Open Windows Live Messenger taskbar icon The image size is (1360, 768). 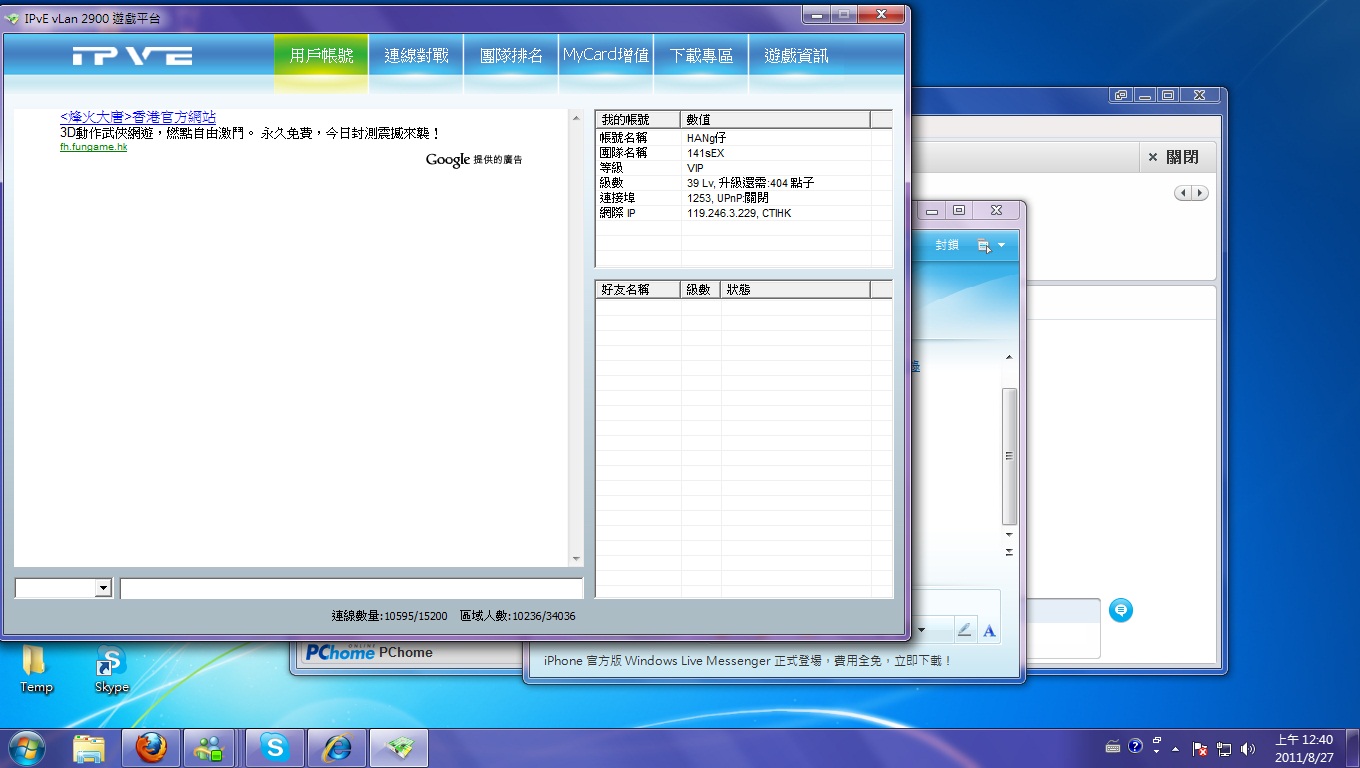pos(210,748)
